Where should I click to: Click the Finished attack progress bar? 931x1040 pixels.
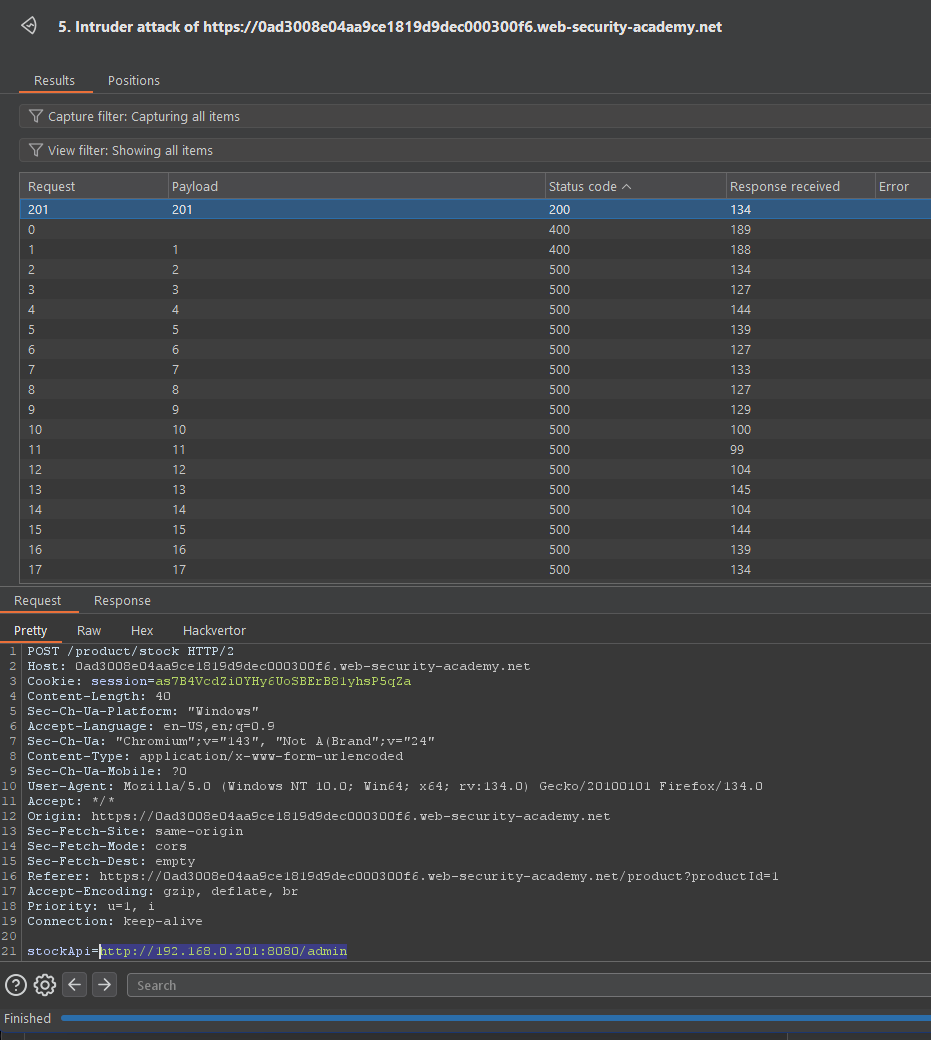[x=495, y=1018]
